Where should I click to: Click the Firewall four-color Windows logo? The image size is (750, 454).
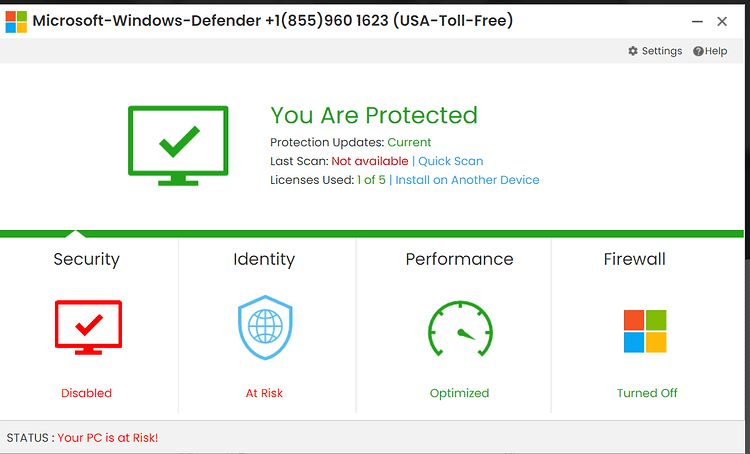click(645, 331)
